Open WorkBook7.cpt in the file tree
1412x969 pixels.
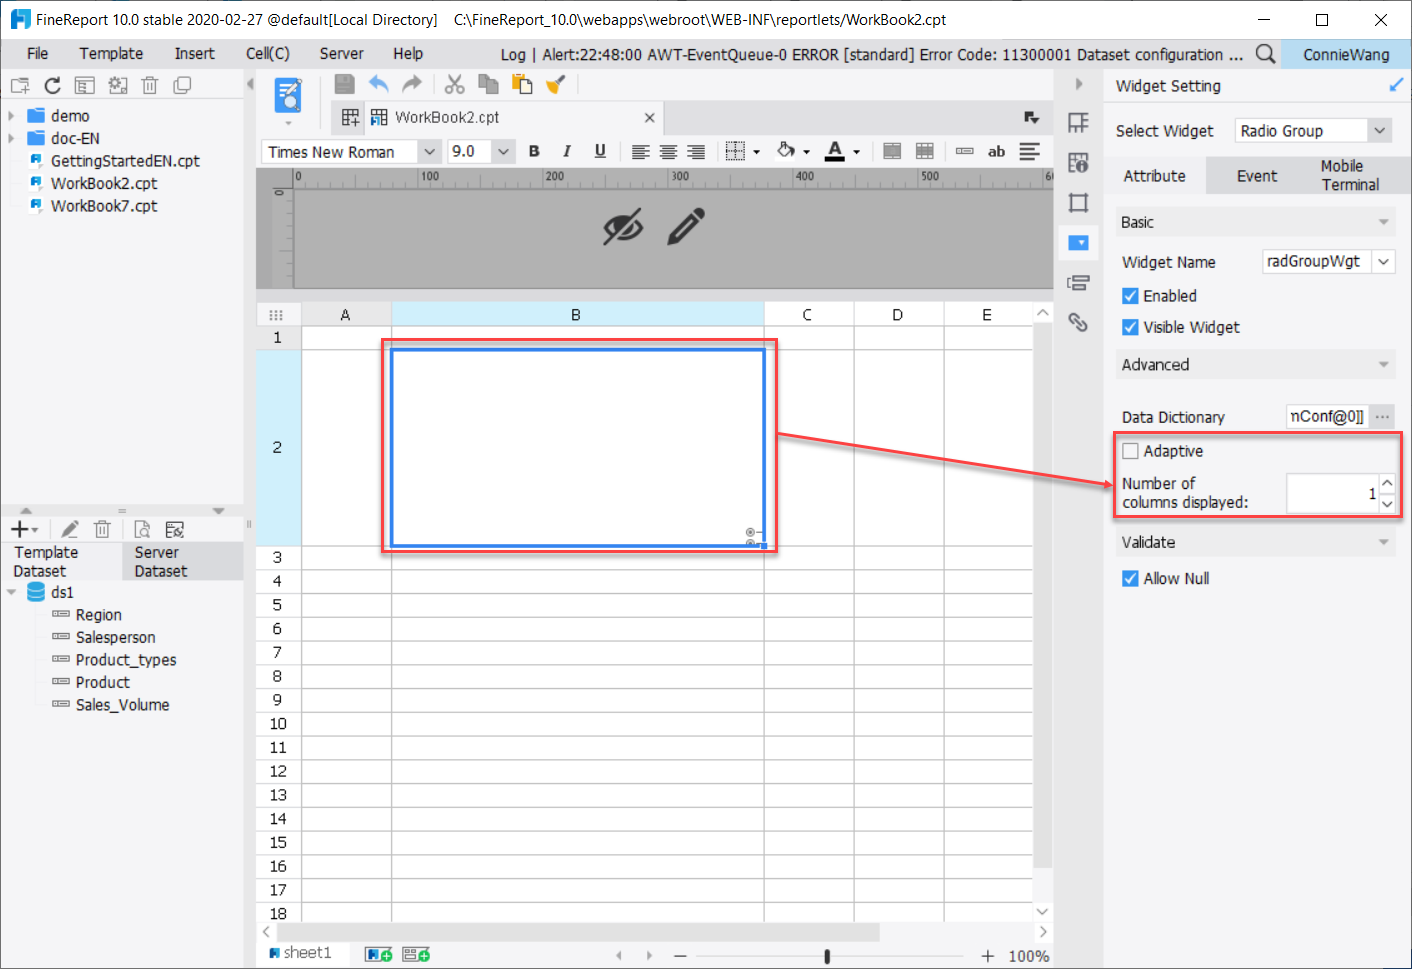104,206
